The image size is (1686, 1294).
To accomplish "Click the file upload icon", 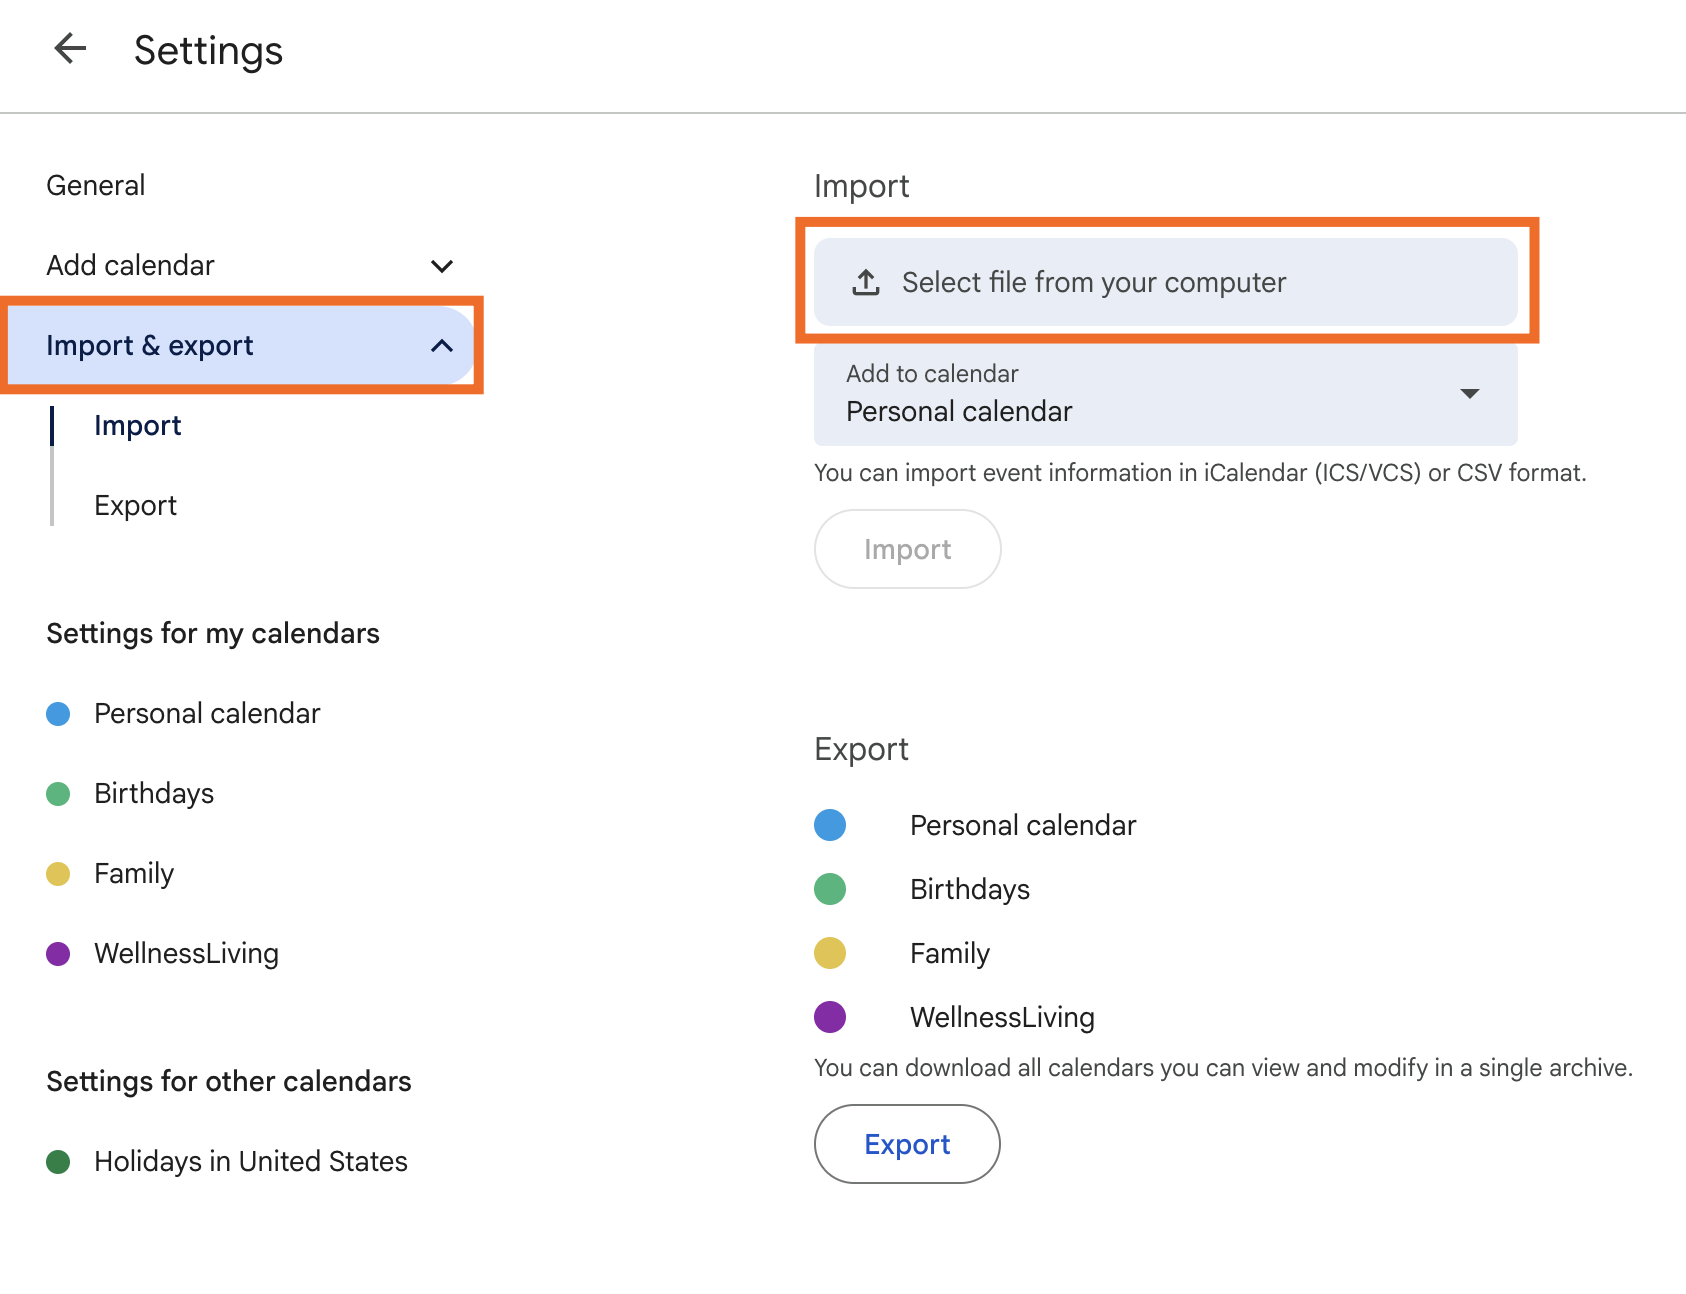I will point(864,282).
